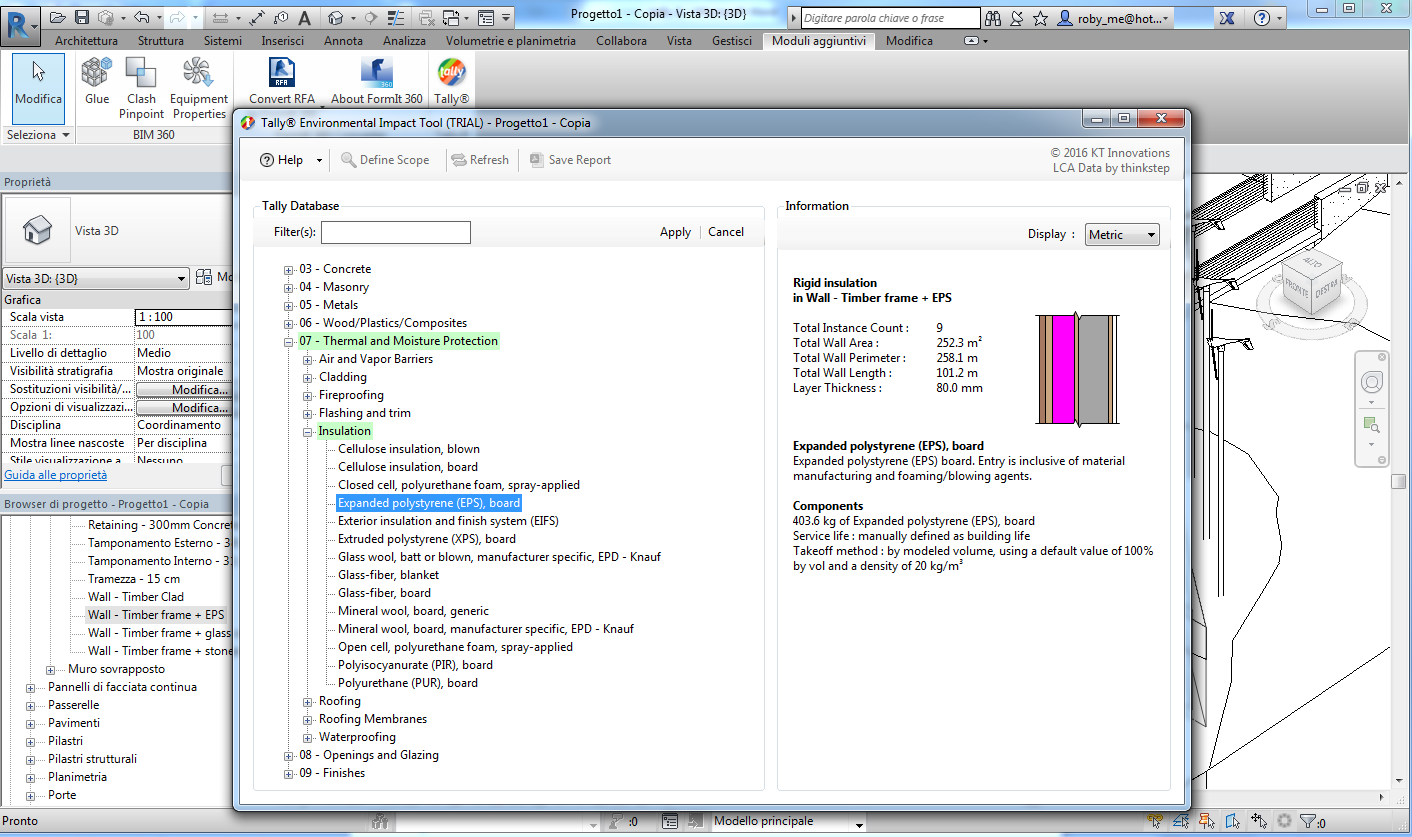Expand the 03 - Concrete category
Screen dimensions: 1412x837
[289, 270]
